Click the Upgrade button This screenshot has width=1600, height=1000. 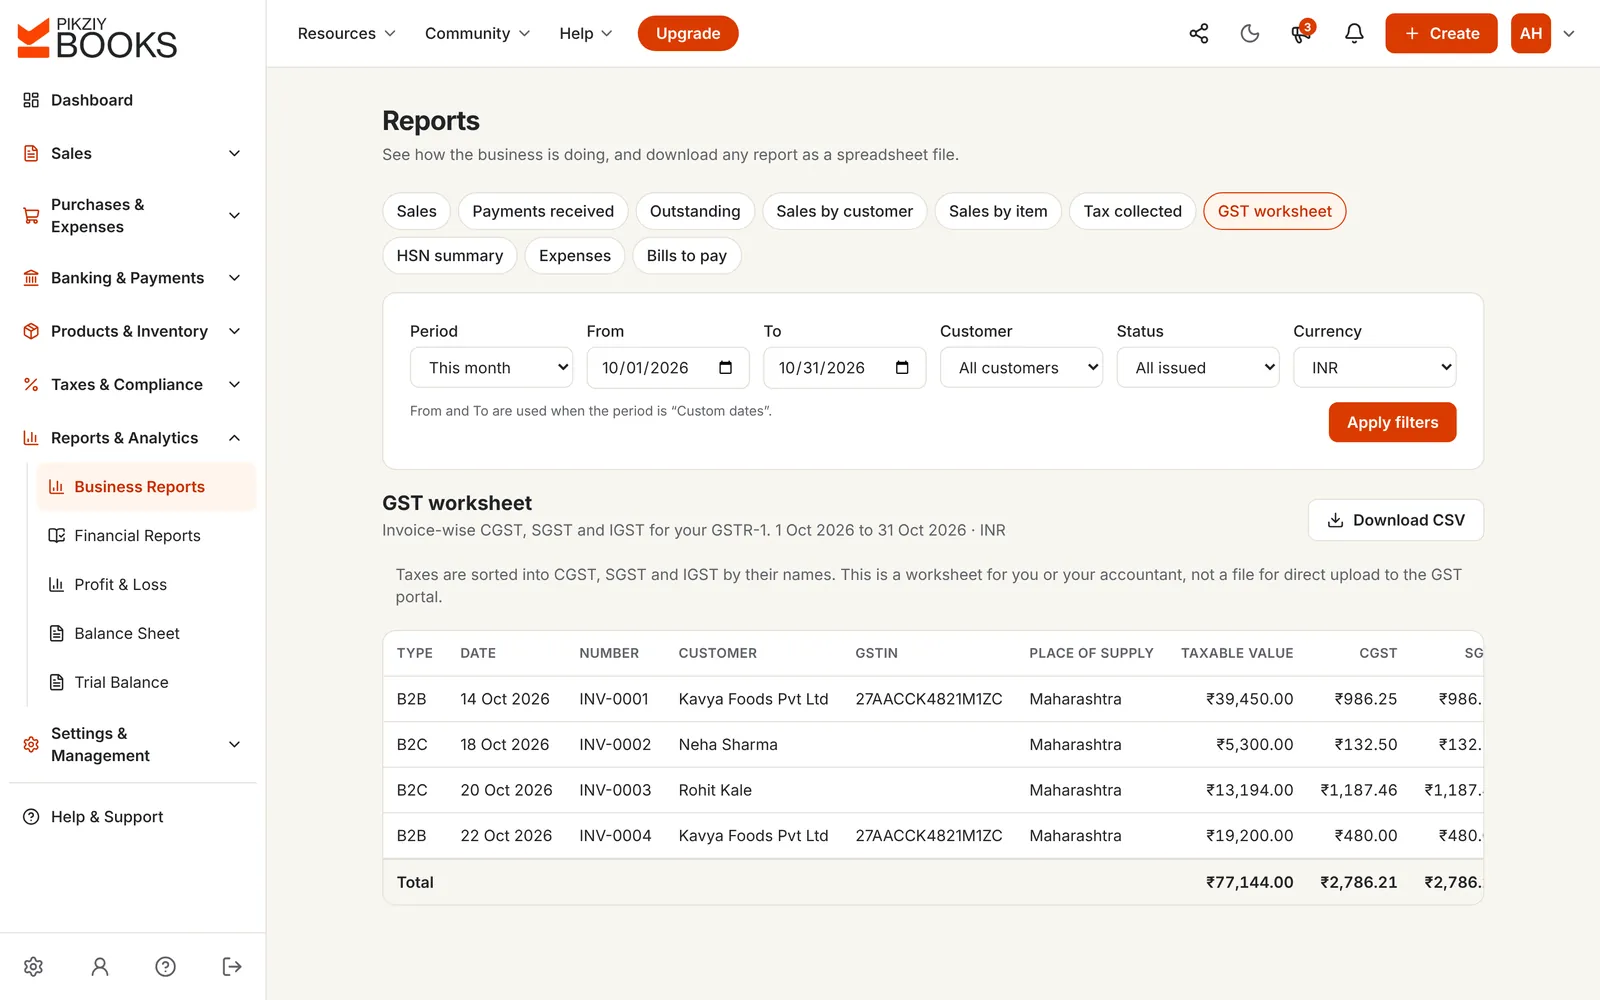(688, 34)
